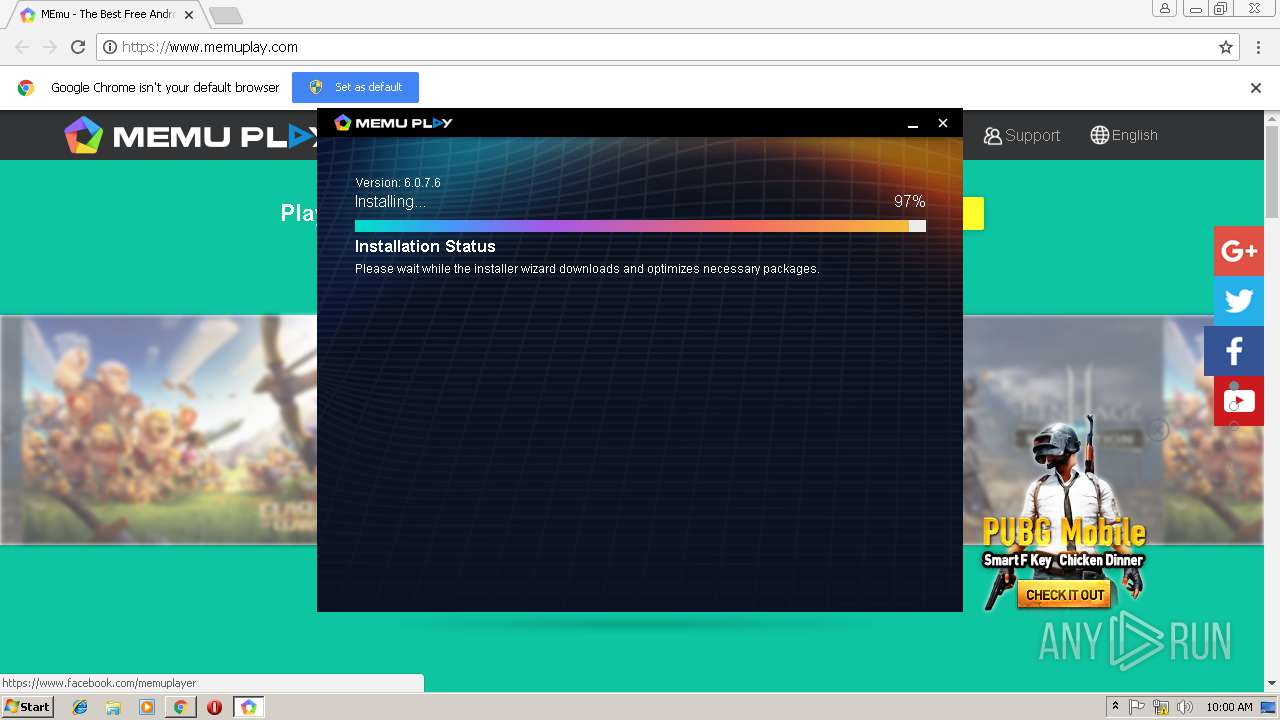
Task: Open the Chrome three-dot menu
Action: click(x=1258, y=47)
